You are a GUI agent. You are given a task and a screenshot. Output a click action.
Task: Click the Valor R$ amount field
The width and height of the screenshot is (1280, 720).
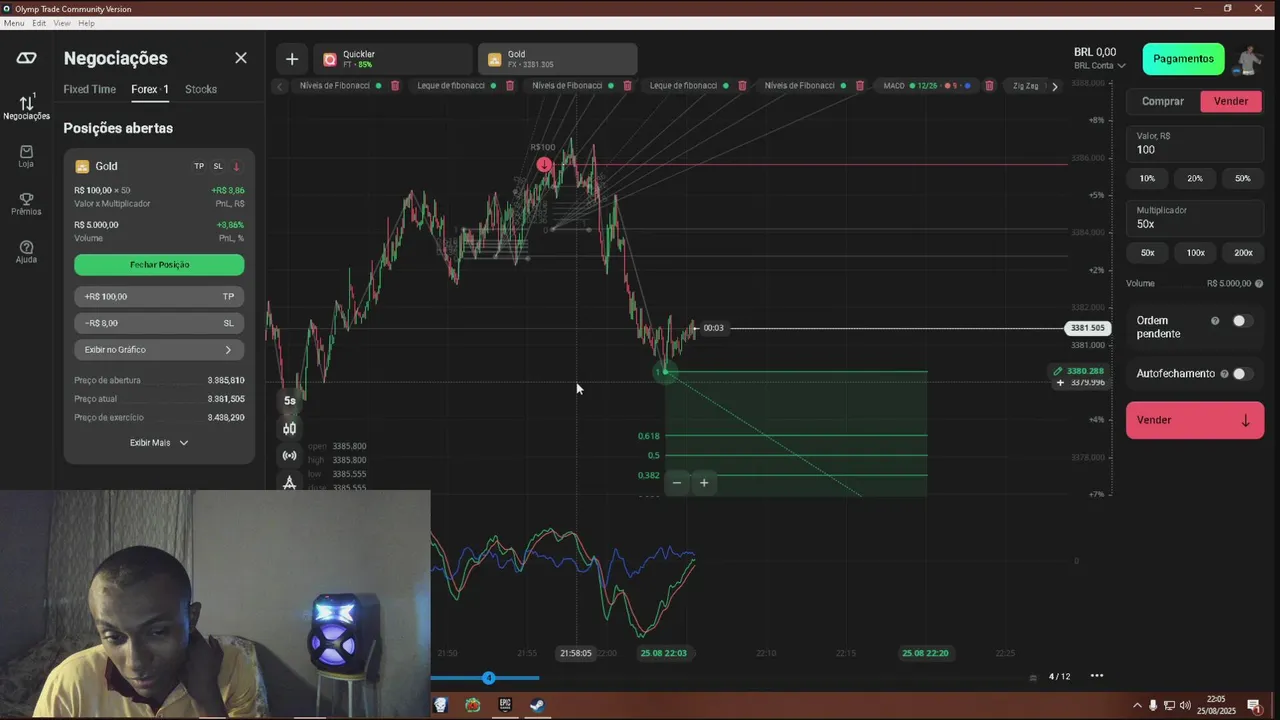tap(1195, 144)
